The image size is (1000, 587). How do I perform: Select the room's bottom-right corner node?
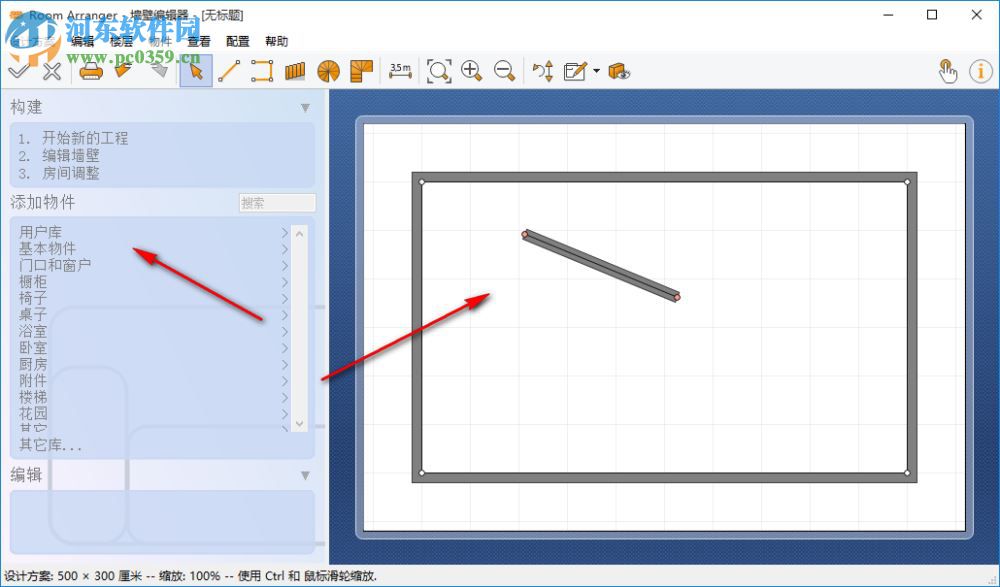908,473
